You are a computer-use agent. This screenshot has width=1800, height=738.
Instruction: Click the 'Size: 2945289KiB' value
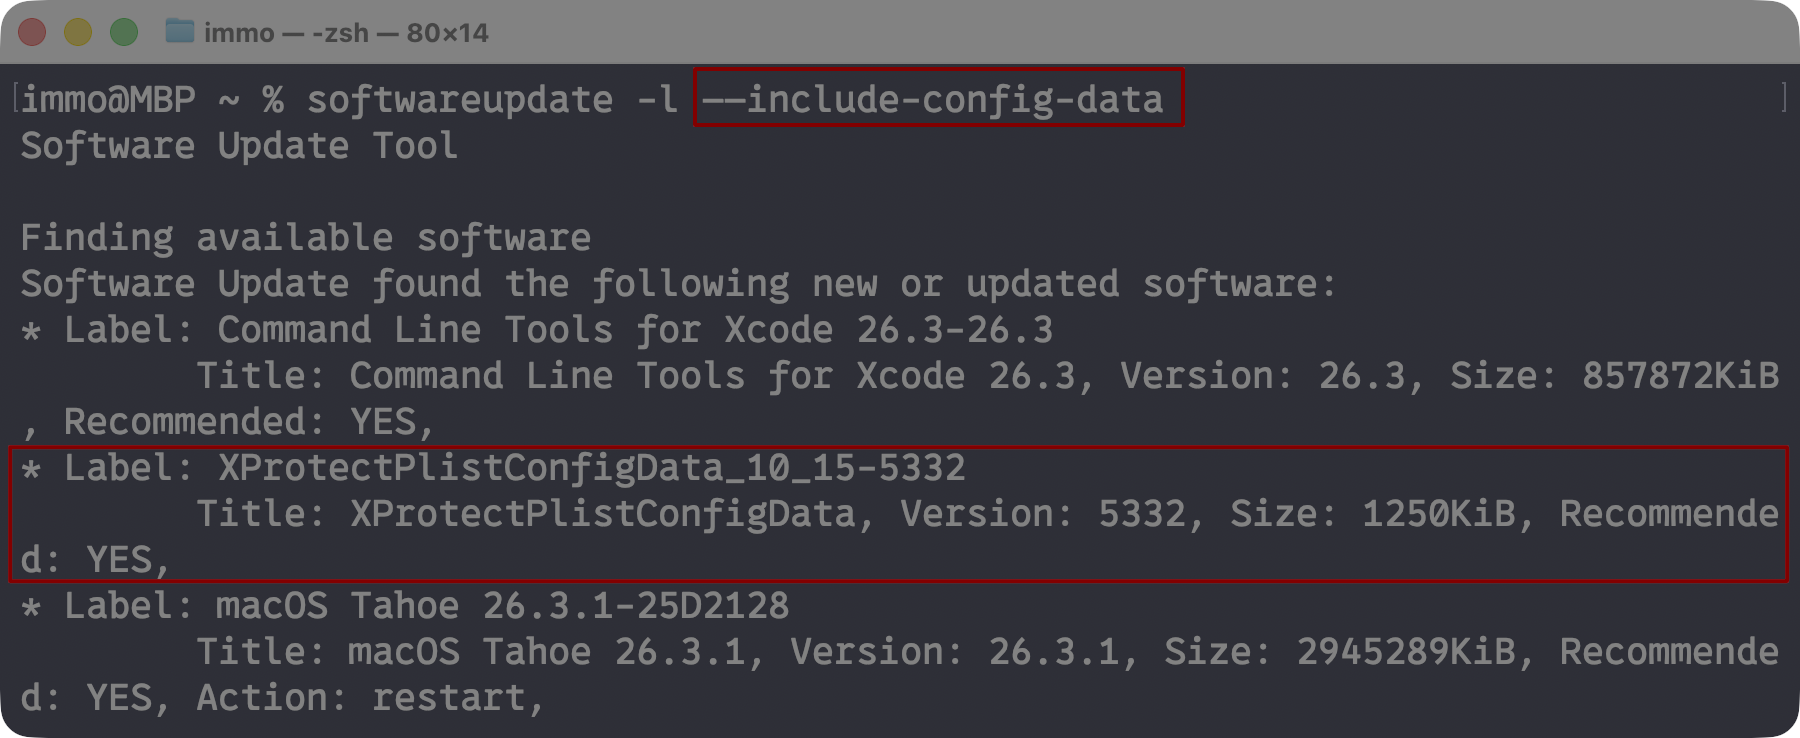click(1339, 652)
